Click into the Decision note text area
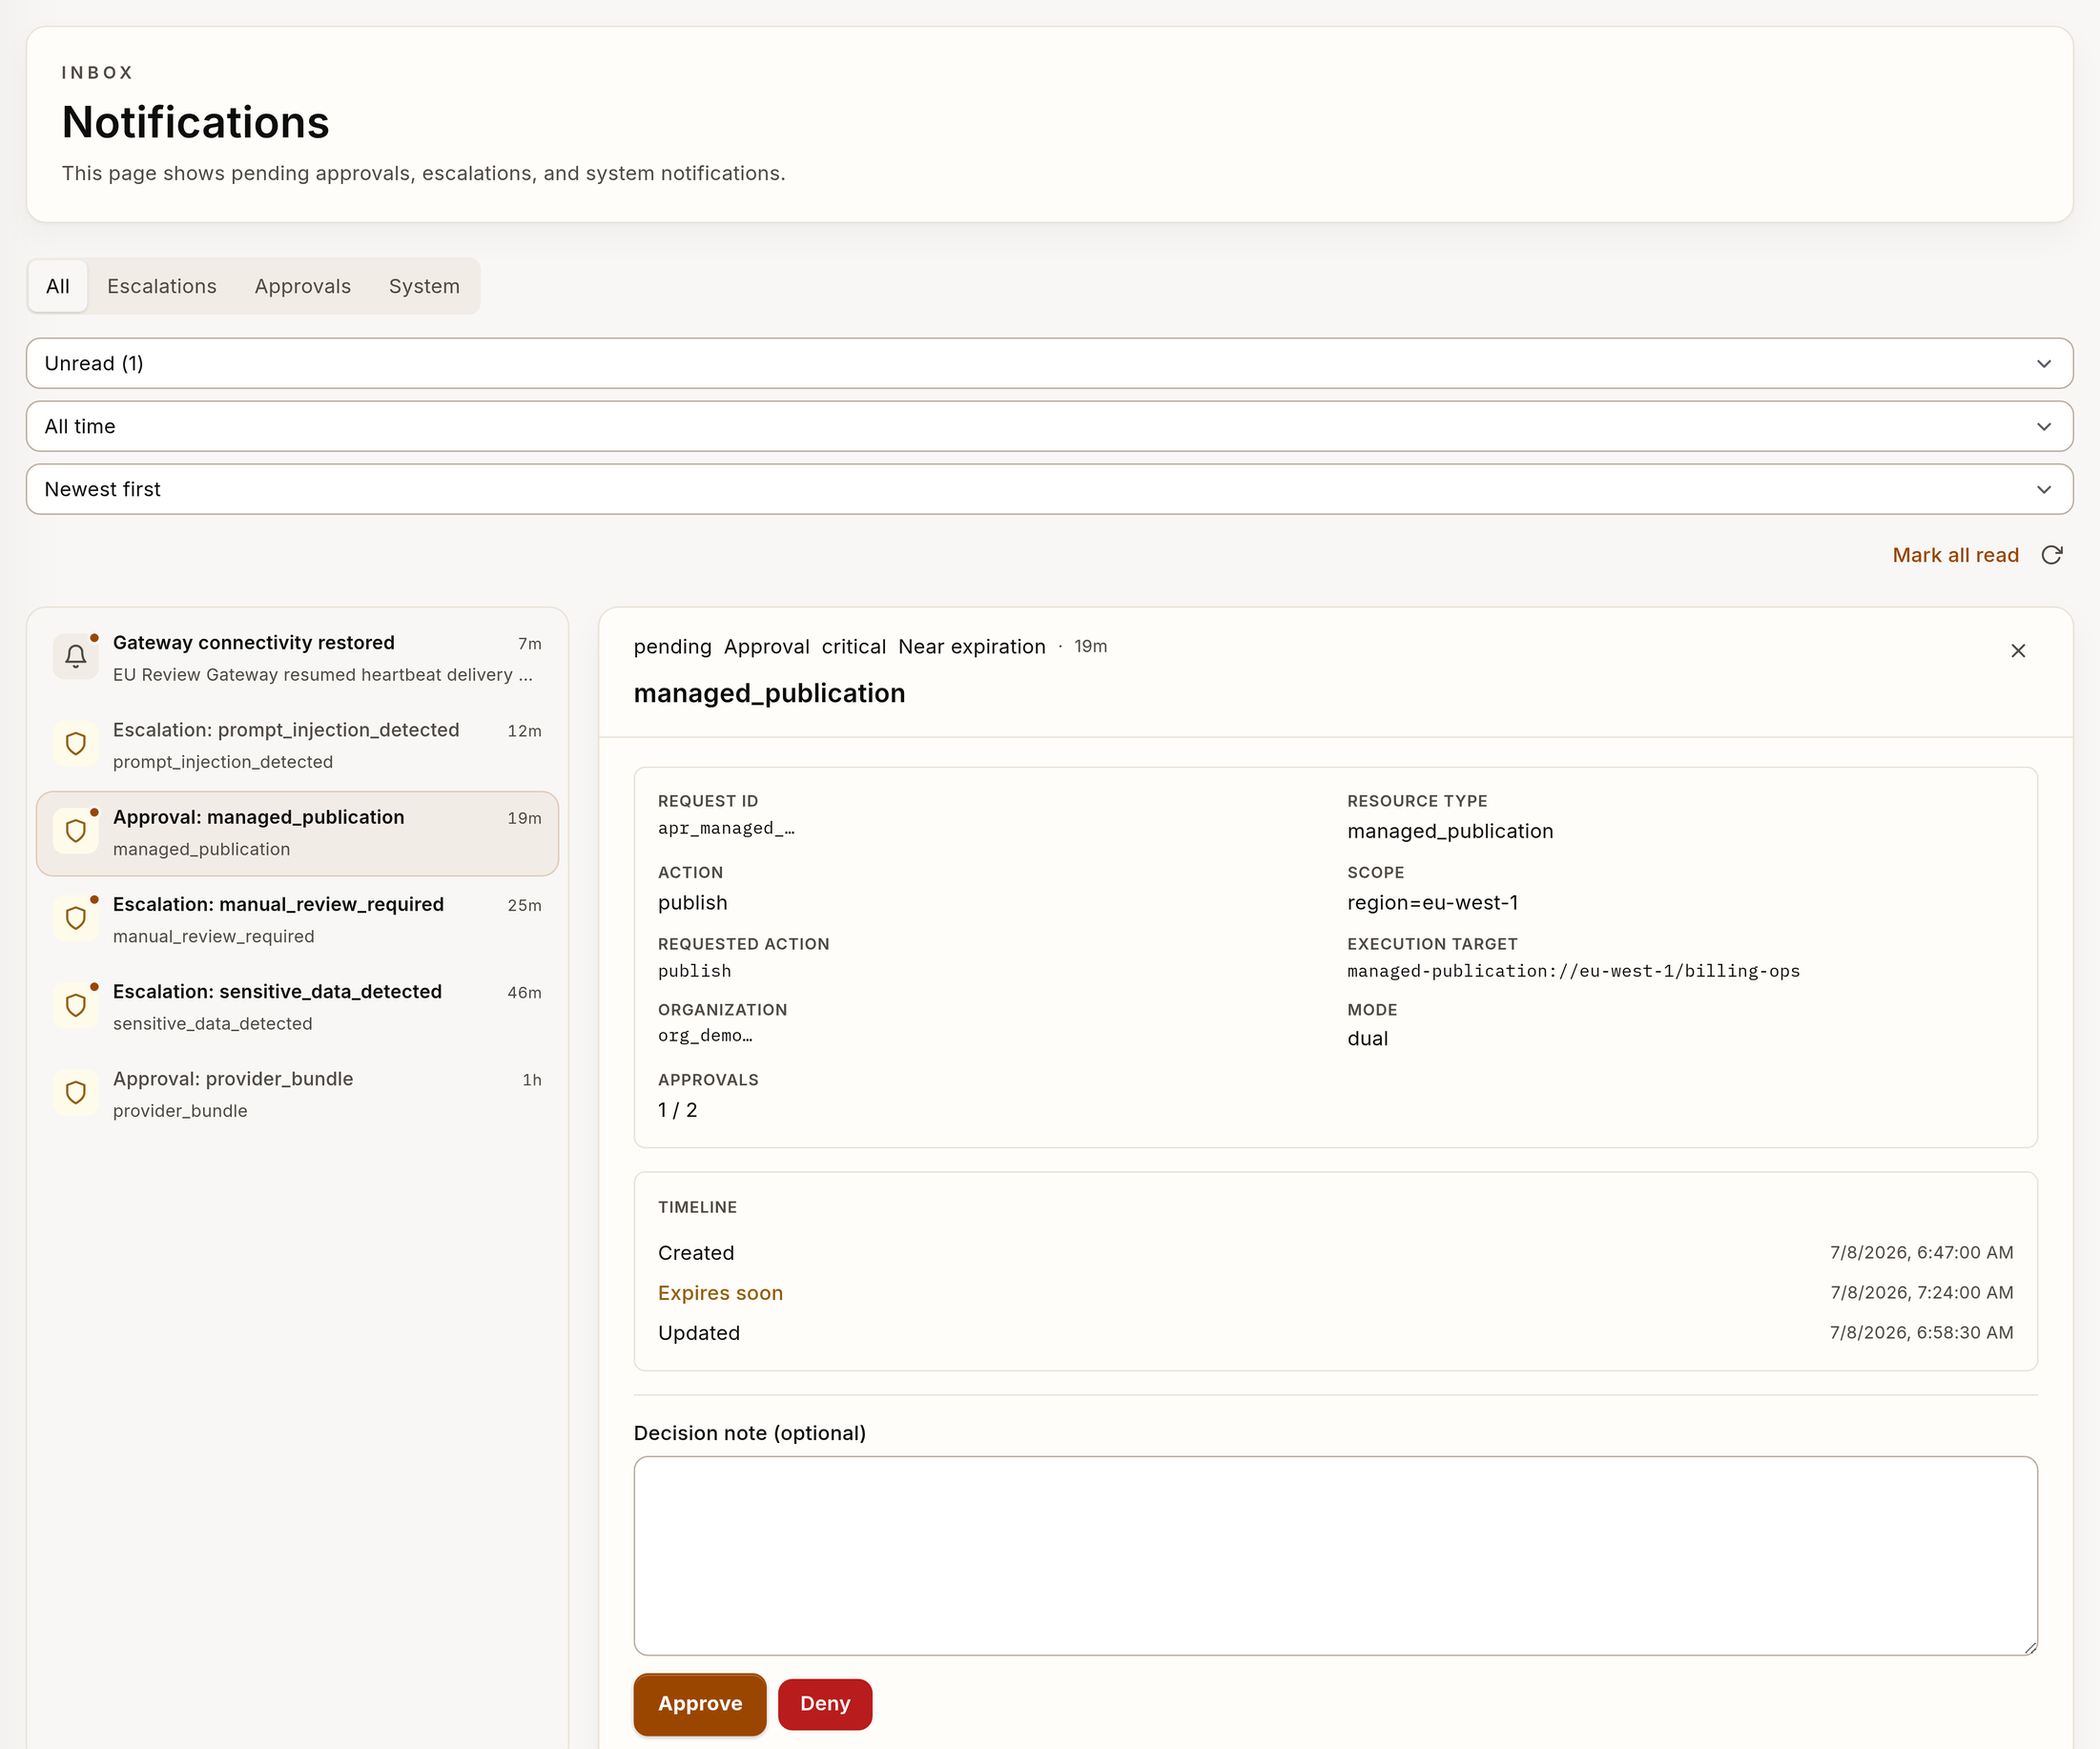Viewport: 2100px width, 1749px height. 1335,1555
